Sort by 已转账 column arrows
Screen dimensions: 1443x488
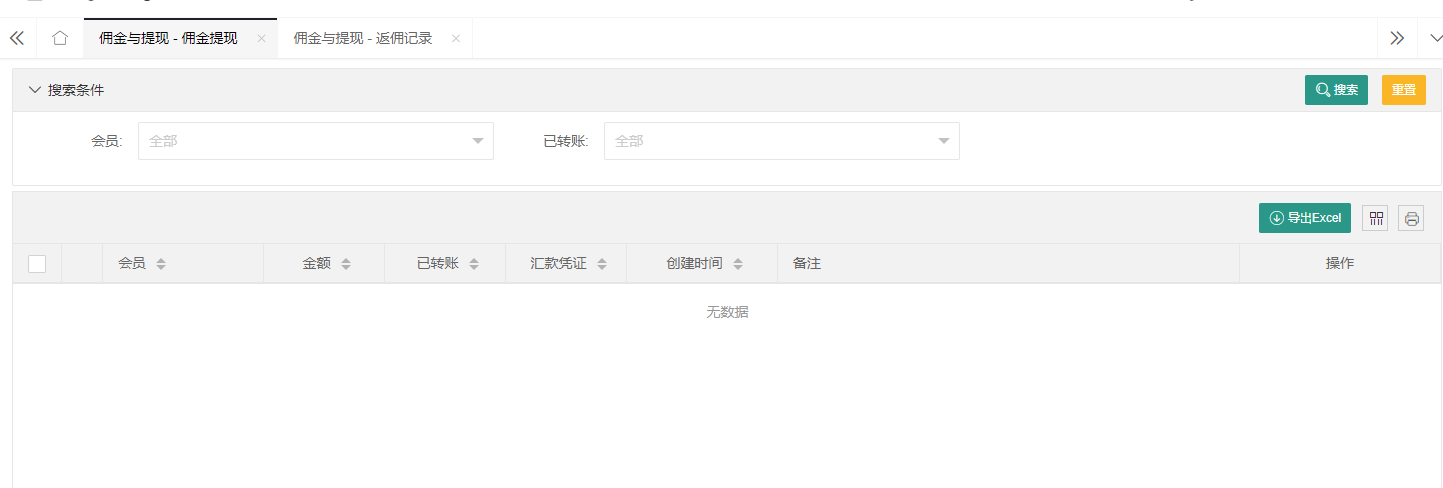click(474, 264)
